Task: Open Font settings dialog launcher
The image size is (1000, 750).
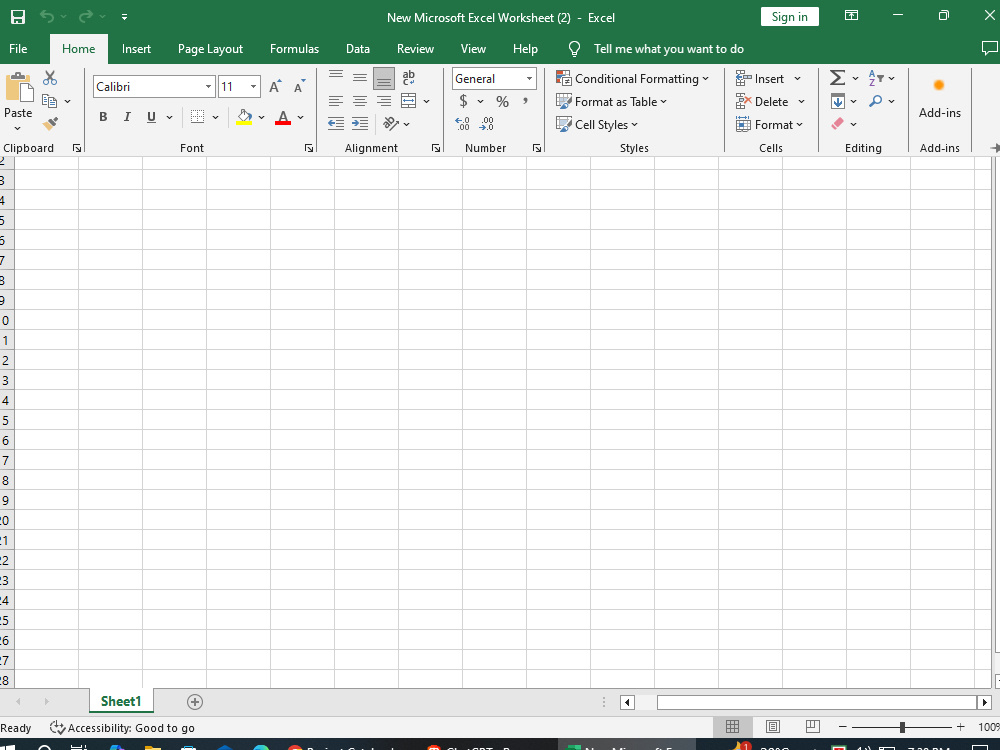Action: (x=309, y=148)
